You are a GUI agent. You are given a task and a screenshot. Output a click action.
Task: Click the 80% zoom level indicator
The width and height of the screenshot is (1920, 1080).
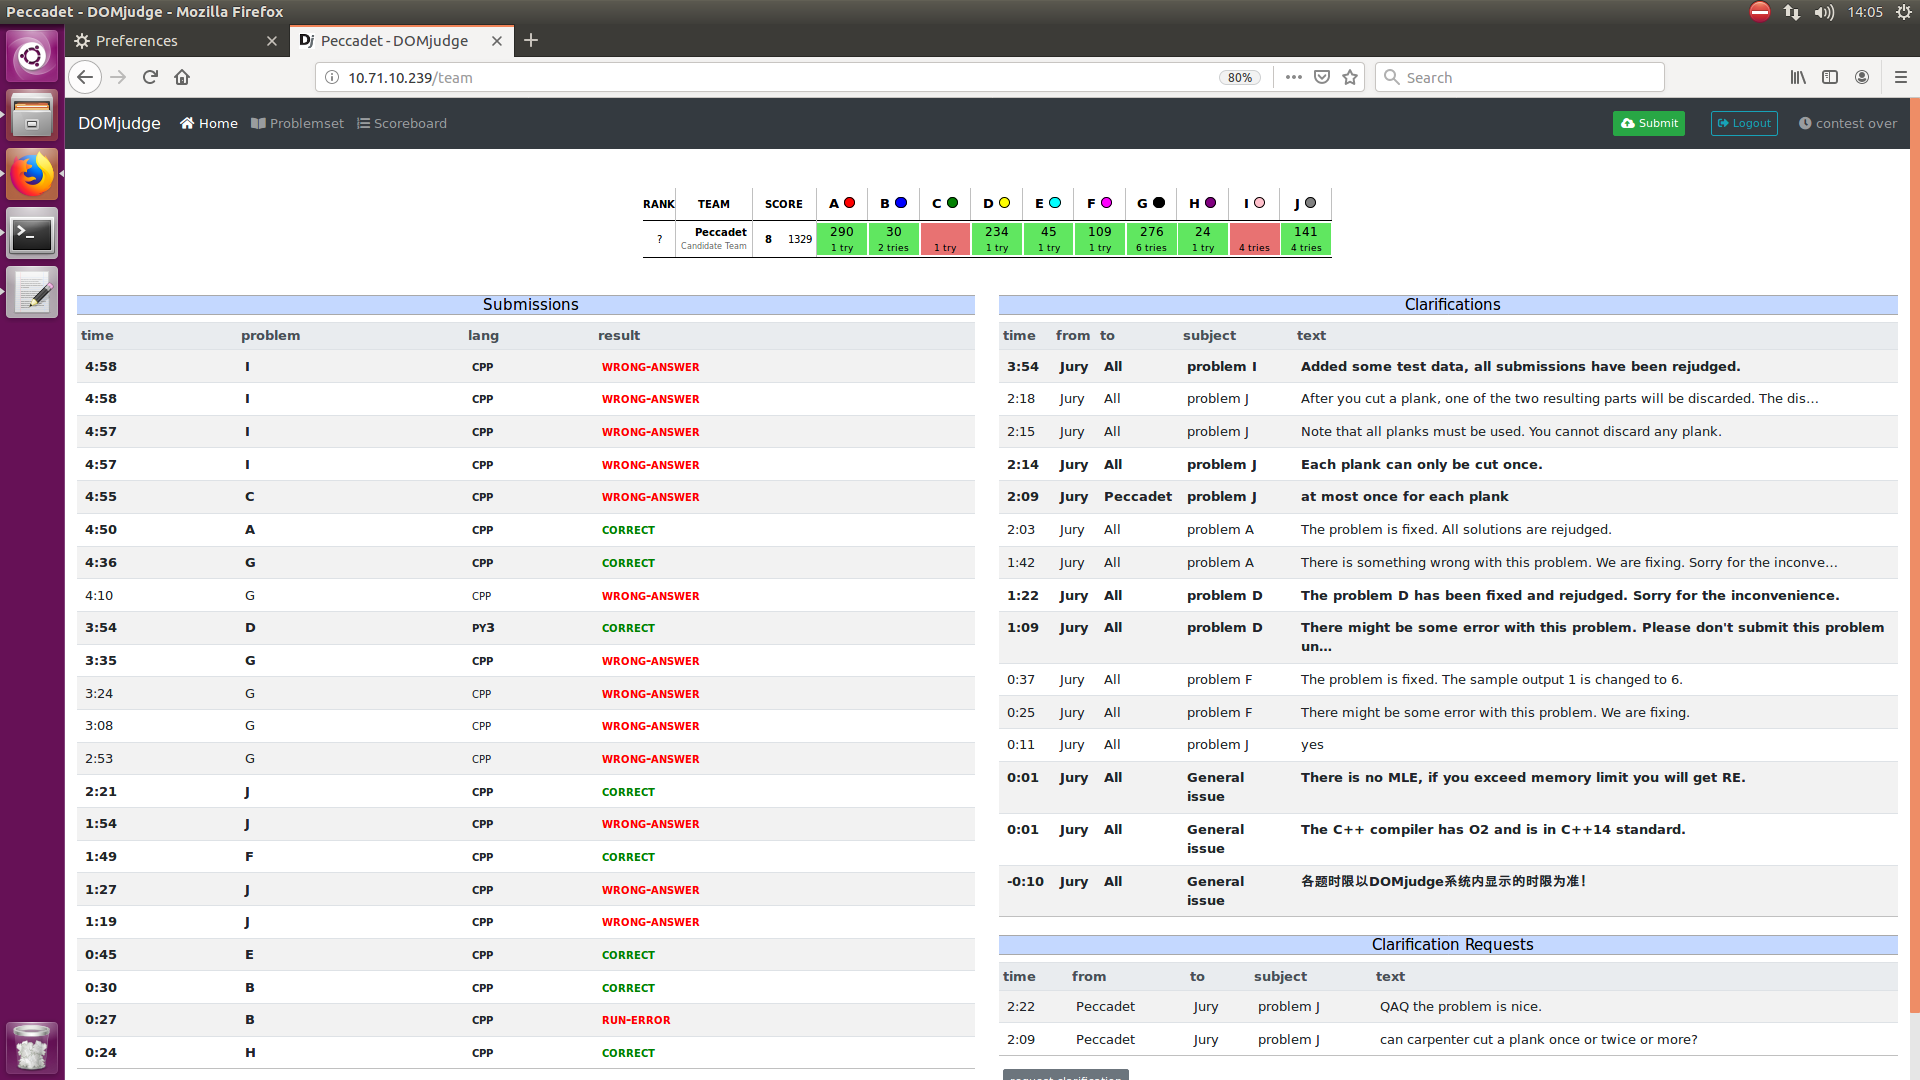click(1239, 78)
